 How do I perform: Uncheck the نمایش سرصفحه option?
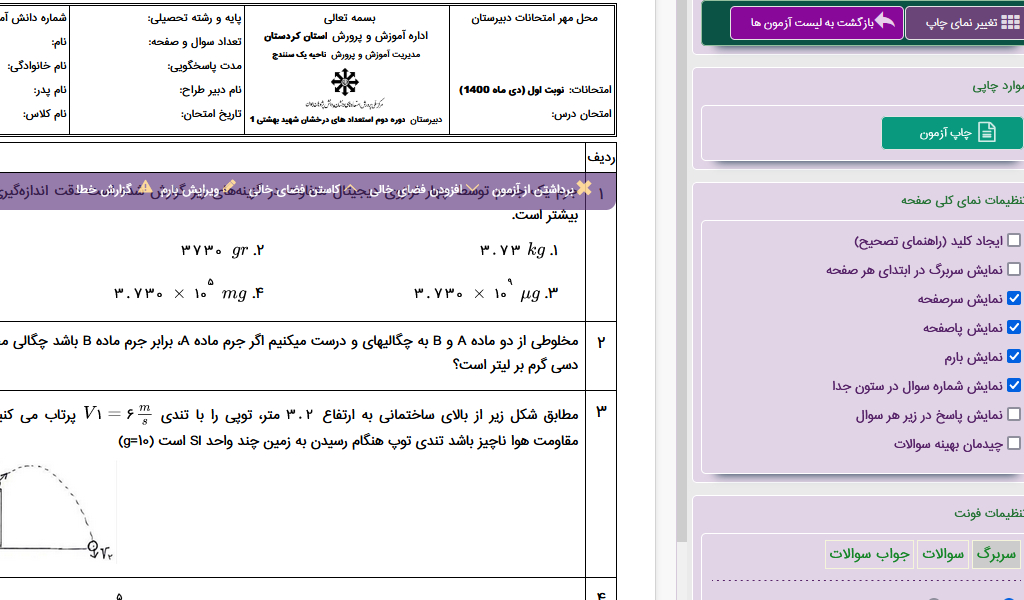click(x=1014, y=298)
